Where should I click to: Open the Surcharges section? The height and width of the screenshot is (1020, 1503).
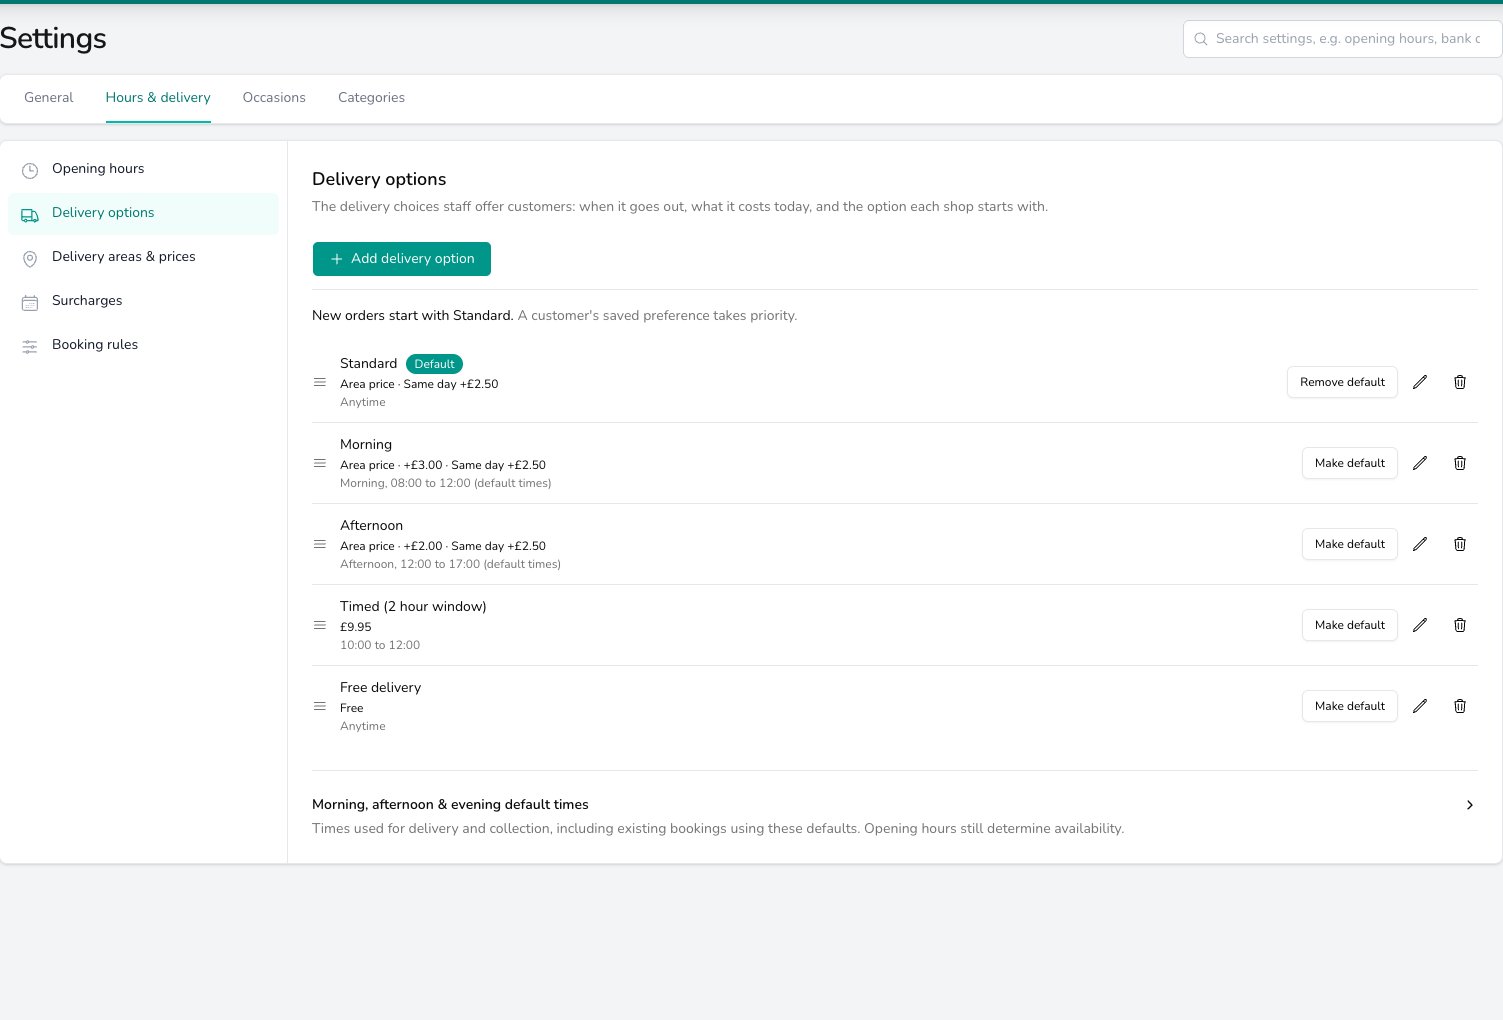(143, 301)
